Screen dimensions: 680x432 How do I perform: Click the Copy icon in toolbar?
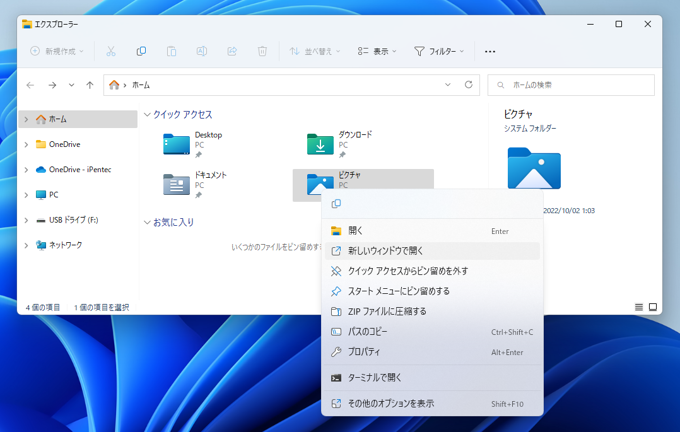pos(141,51)
